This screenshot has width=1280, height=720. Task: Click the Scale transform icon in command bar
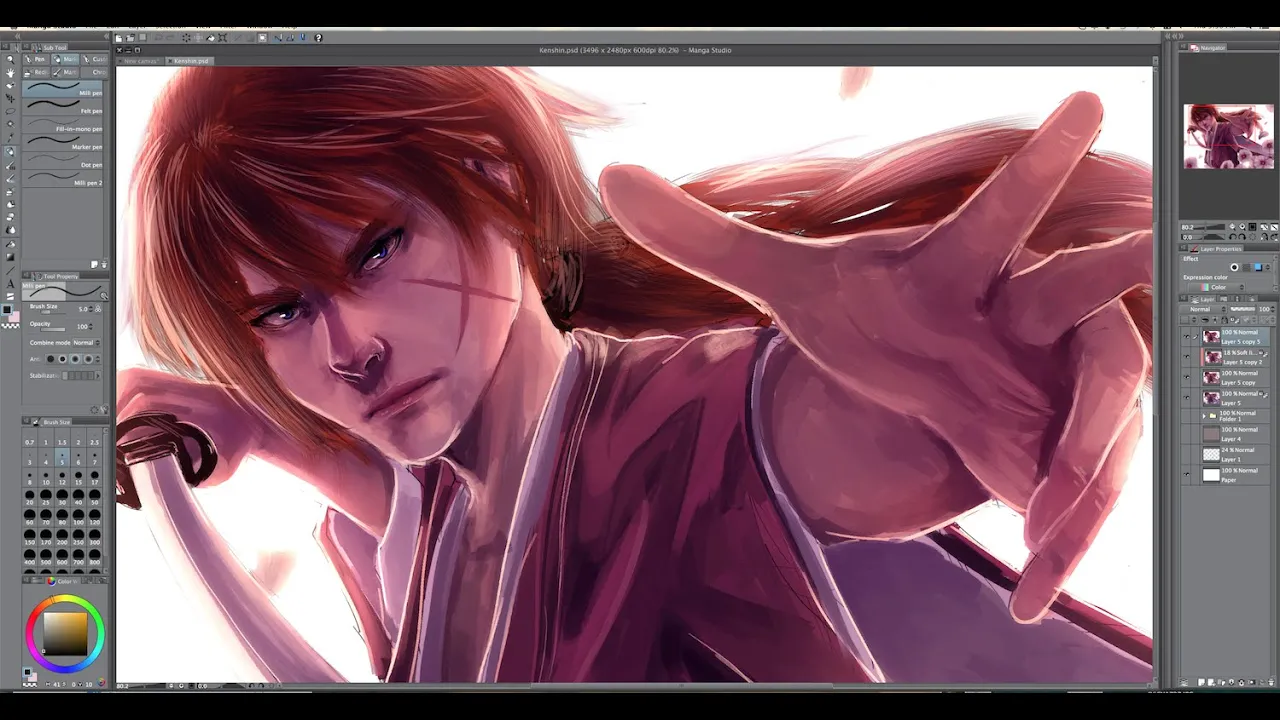tap(222, 38)
